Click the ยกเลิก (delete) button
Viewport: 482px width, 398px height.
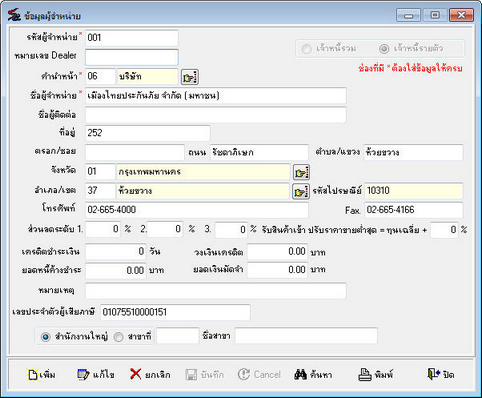150,375
